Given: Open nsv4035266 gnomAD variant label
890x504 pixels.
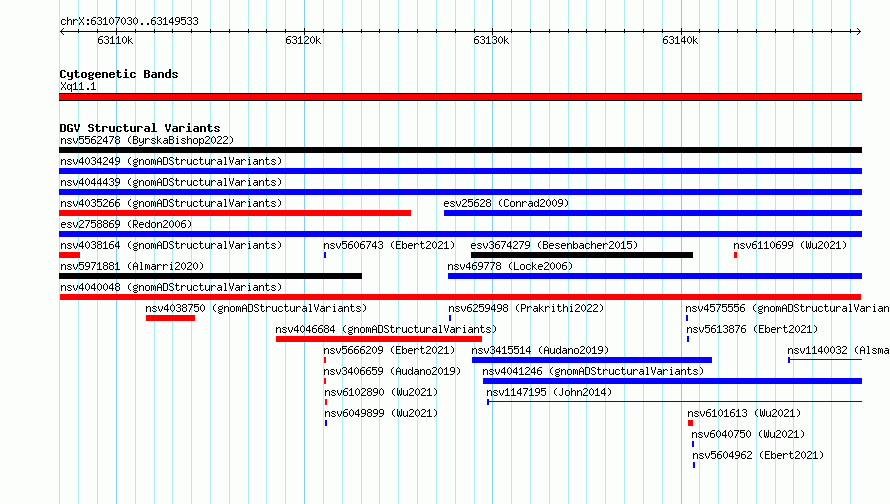Looking at the screenshot, I should (x=171, y=203).
